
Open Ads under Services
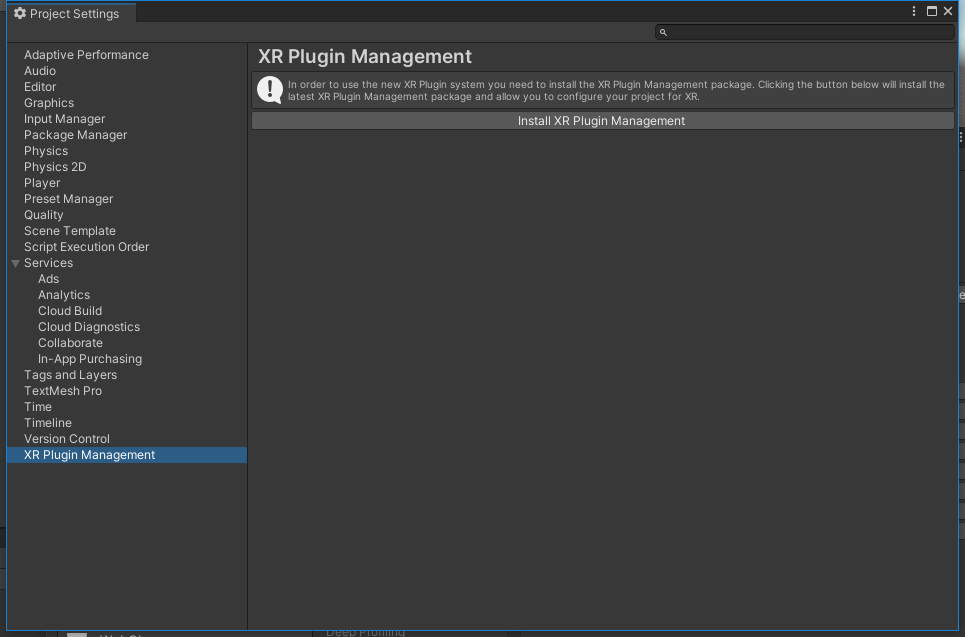[x=49, y=279]
